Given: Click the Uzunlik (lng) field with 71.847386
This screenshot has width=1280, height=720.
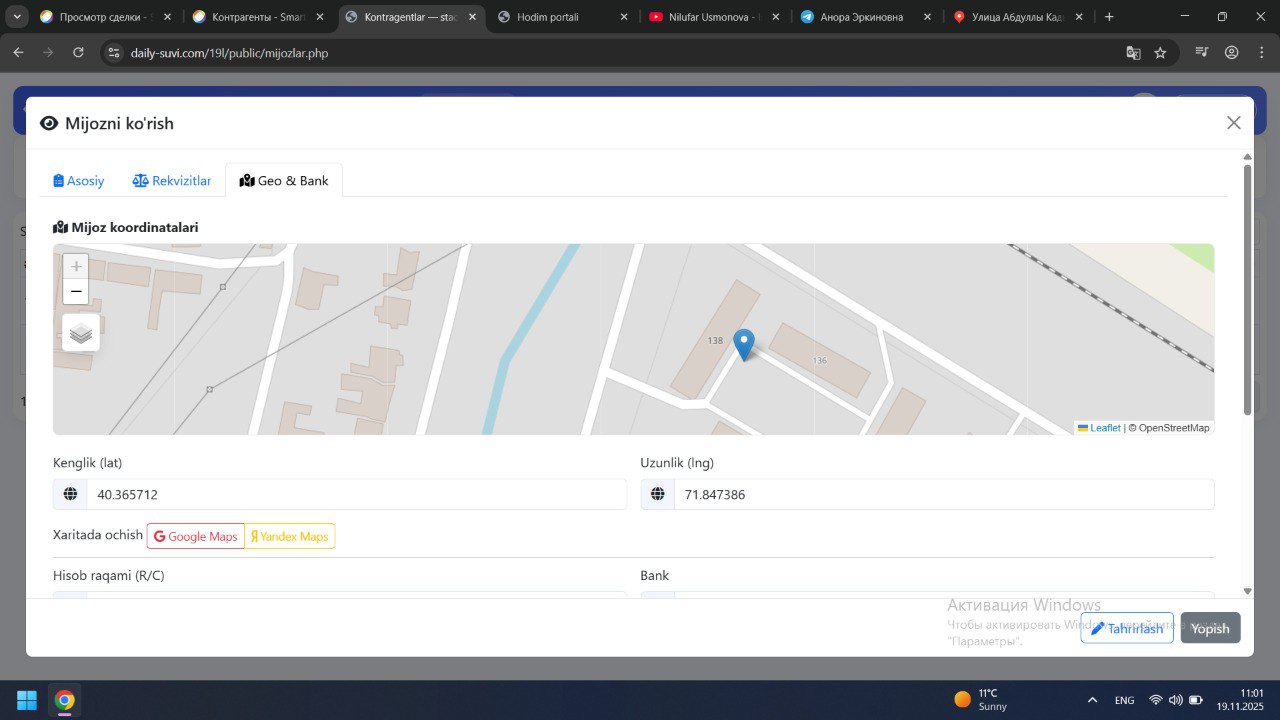Looking at the screenshot, I should tap(944, 494).
